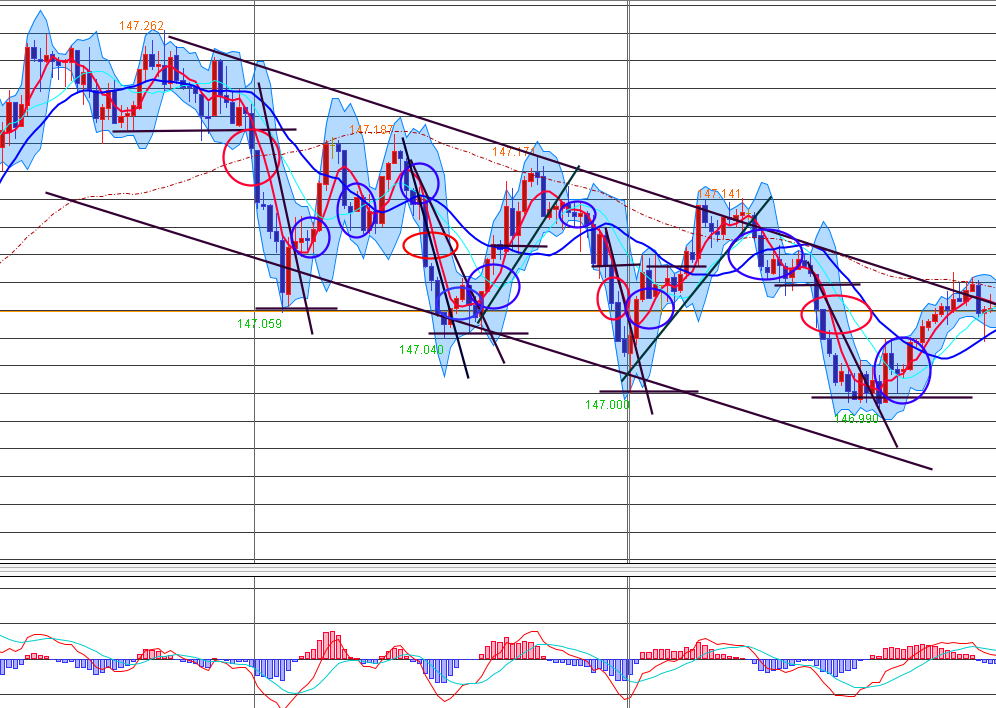Click the 147.262 high price label
Image resolution: width=996 pixels, height=708 pixels.
(141, 26)
